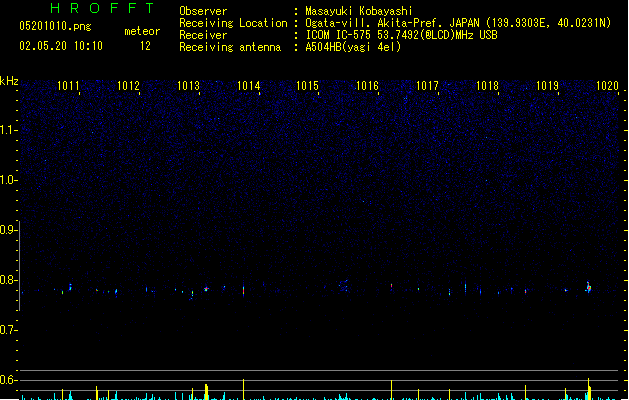Image resolution: width=629 pixels, height=400 pixels.
Task: Click the 1016 time marker
Action: click(367, 86)
